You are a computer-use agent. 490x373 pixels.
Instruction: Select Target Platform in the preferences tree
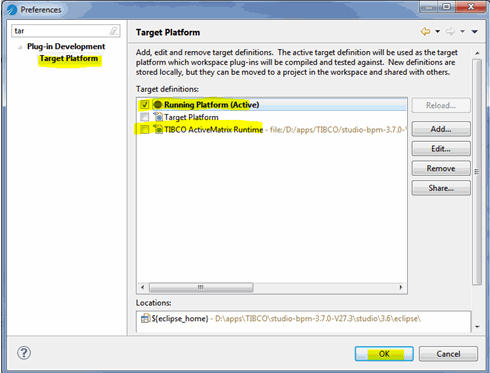(x=69, y=59)
